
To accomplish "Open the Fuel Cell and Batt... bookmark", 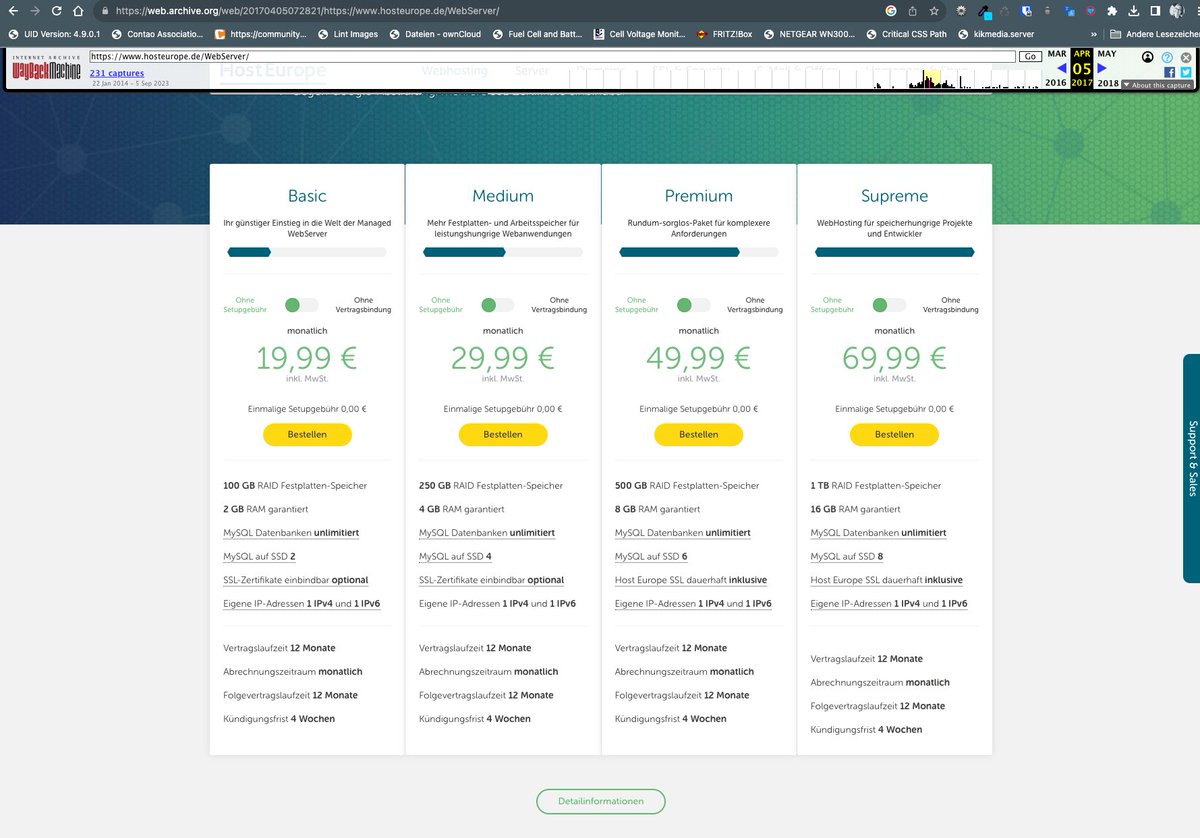I will pos(538,34).
